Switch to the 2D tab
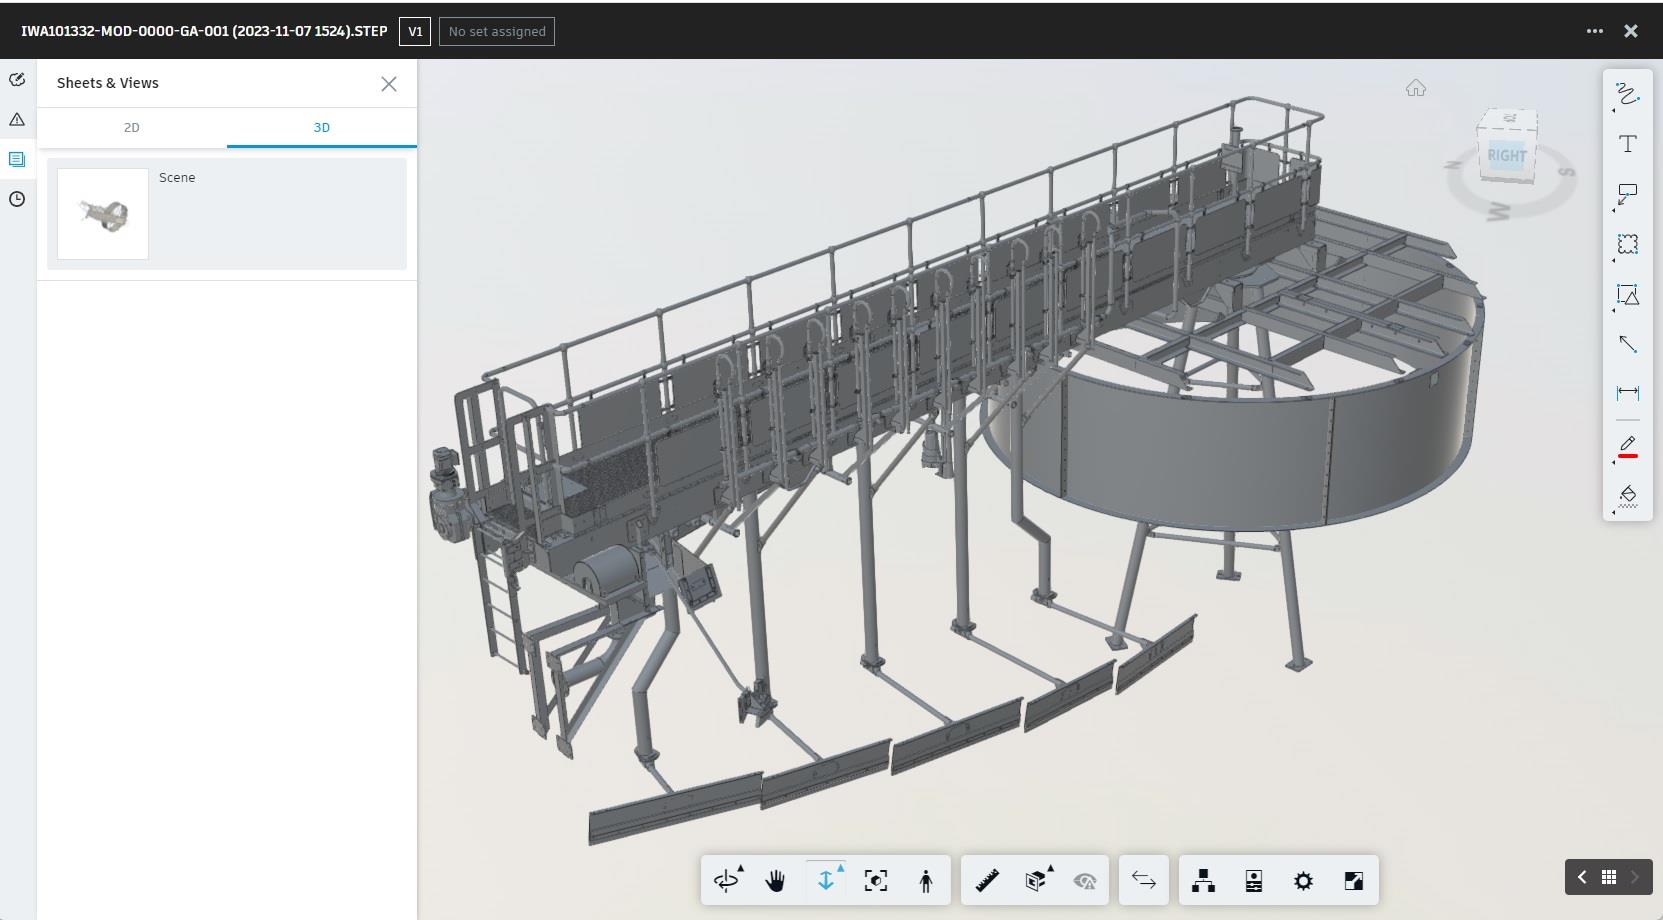 pos(132,127)
